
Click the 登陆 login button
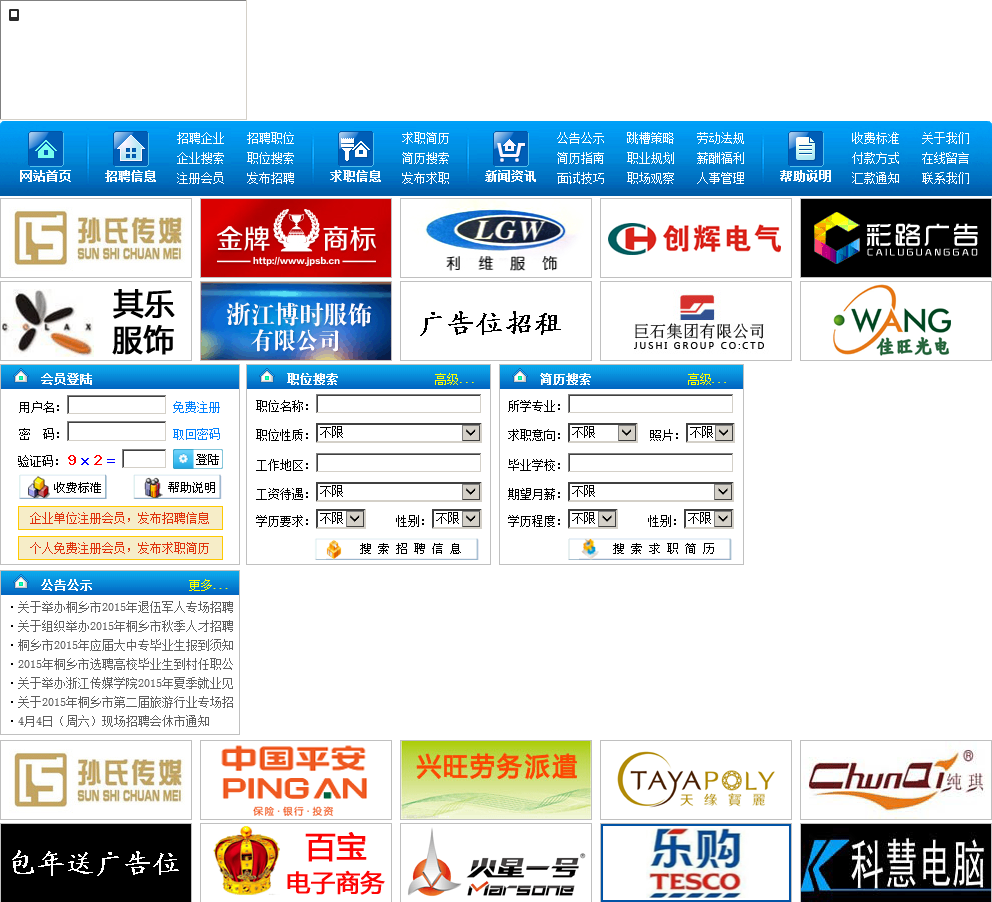(198, 459)
